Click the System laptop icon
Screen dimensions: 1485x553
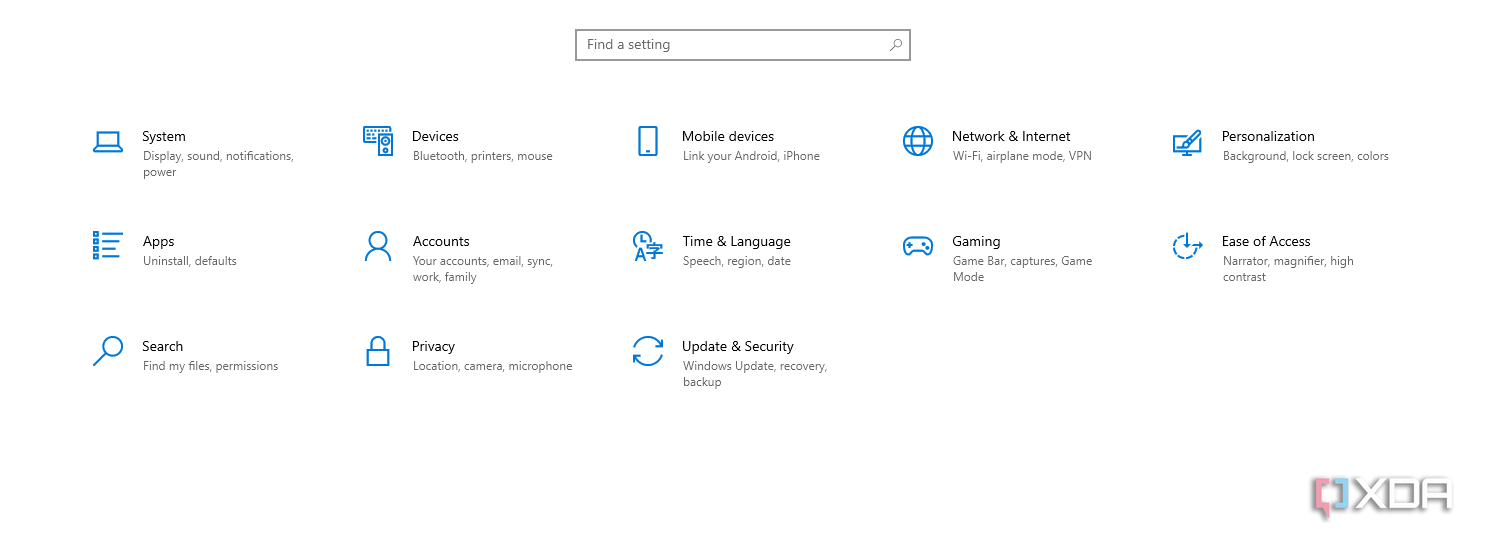107,142
